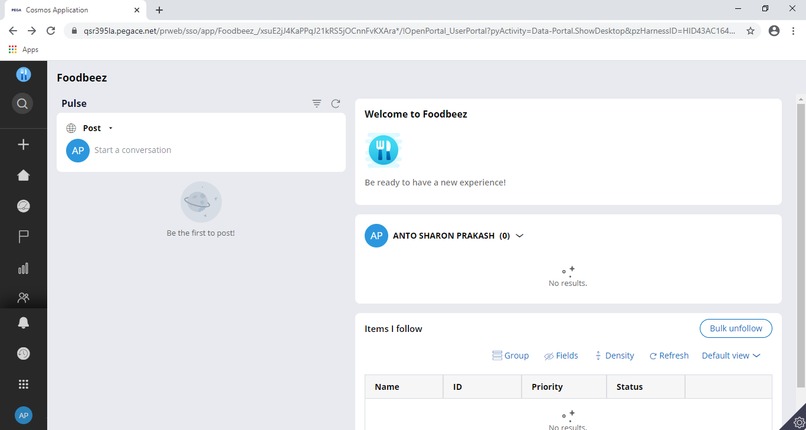Go to Home via house icon
The width and height of the screenshot is (806, 430).
23,176
